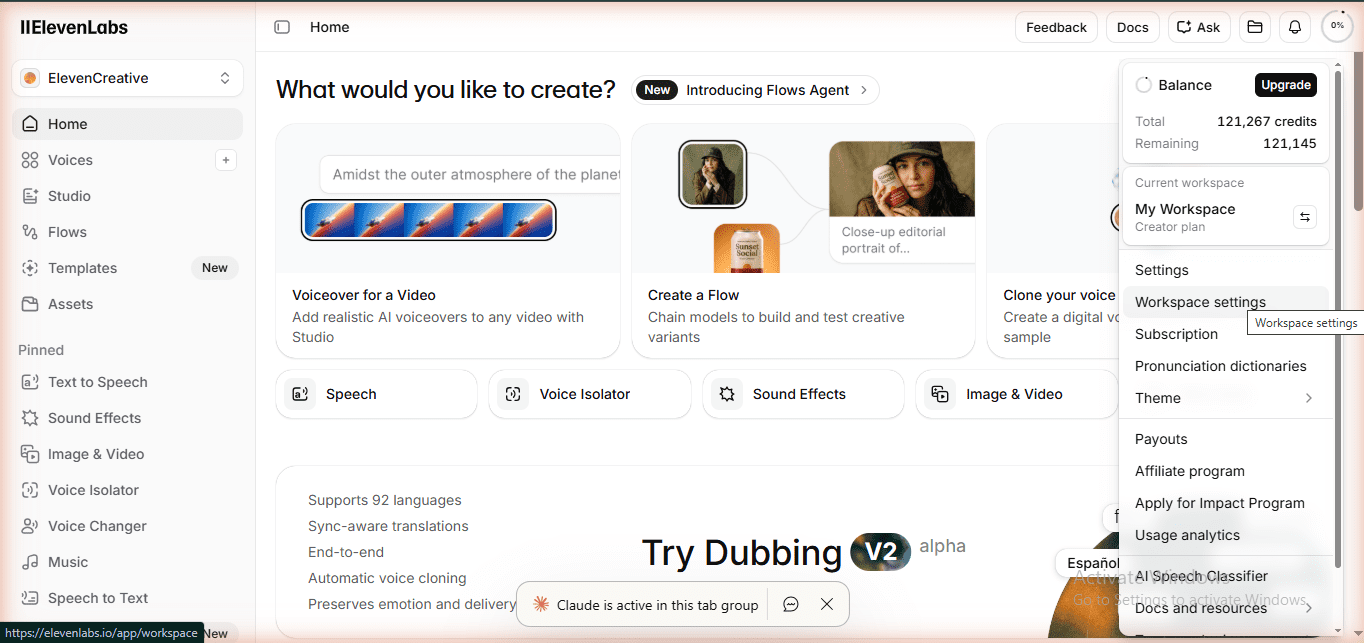Open Affiliate program menu item
Viewport: 1364px width, 643px height.
1226,471
